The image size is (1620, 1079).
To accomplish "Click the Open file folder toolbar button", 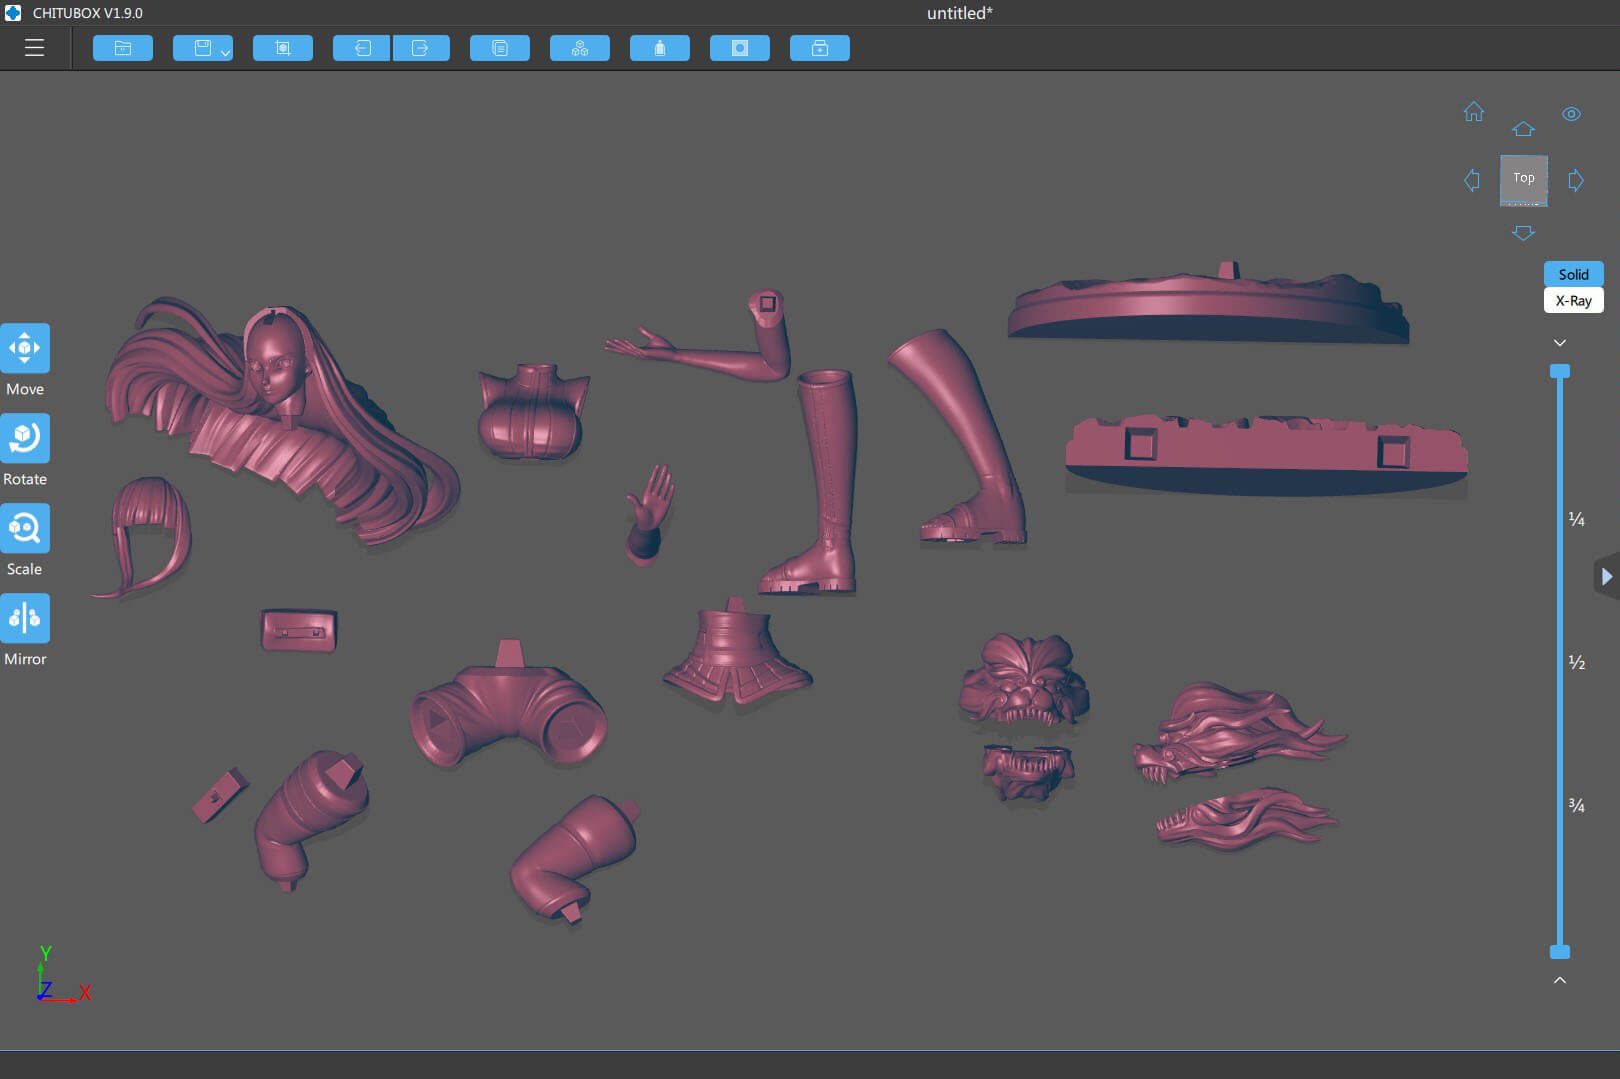I will (x=123, y=48).
